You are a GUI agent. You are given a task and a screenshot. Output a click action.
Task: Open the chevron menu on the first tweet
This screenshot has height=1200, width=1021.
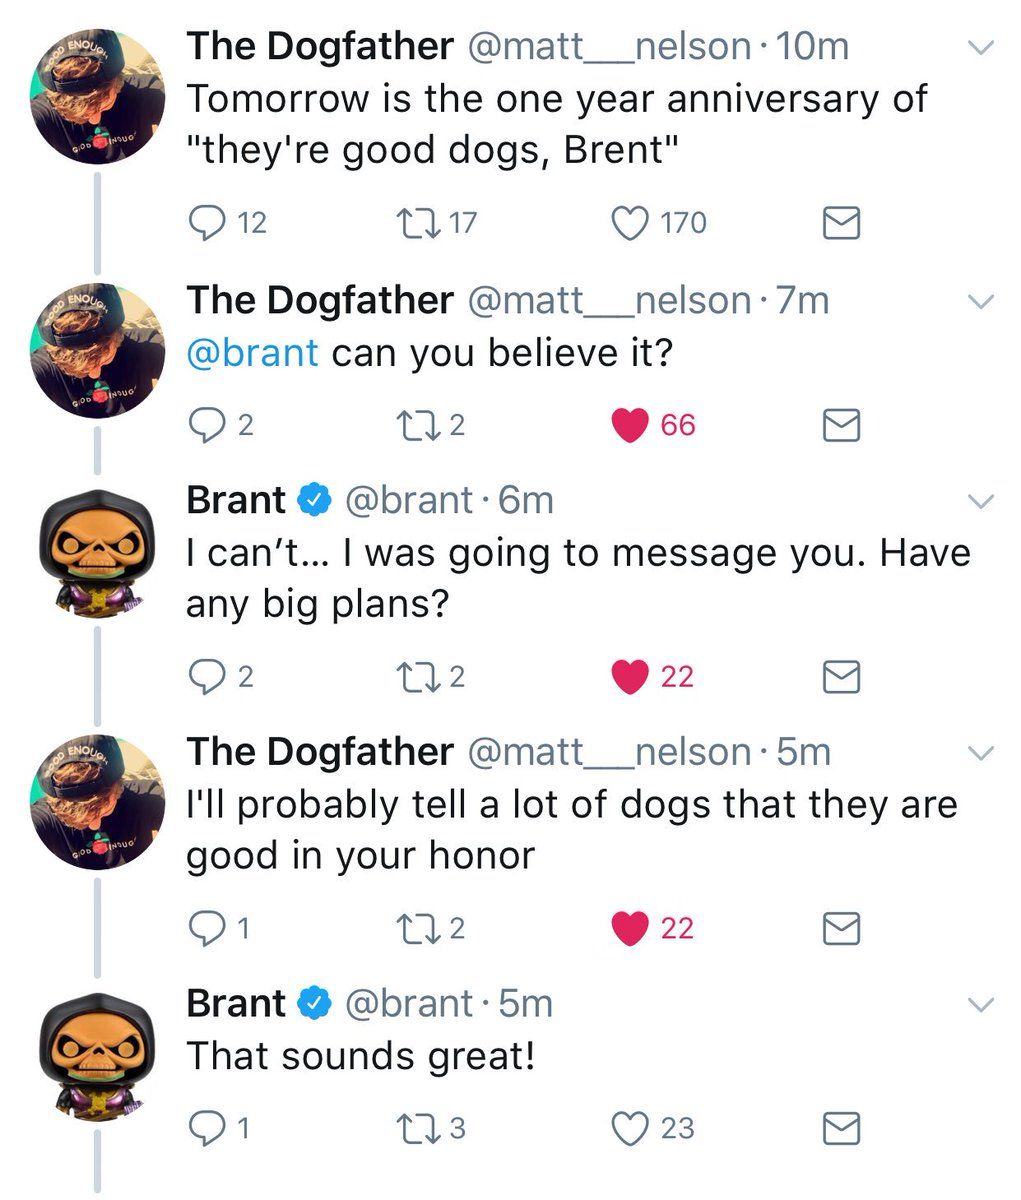pyautogui.click(x=982, y=48)
